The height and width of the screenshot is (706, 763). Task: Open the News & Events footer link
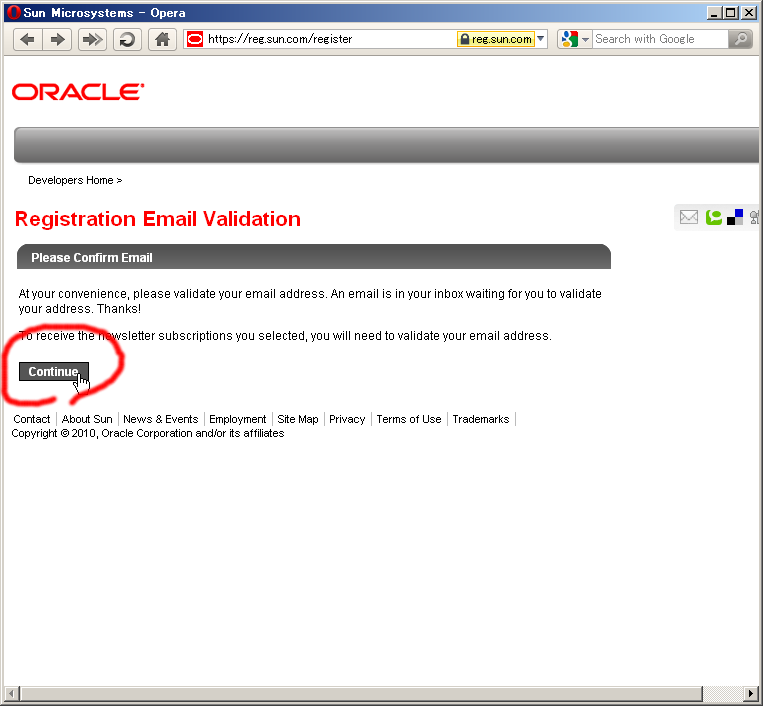(161, 419)
